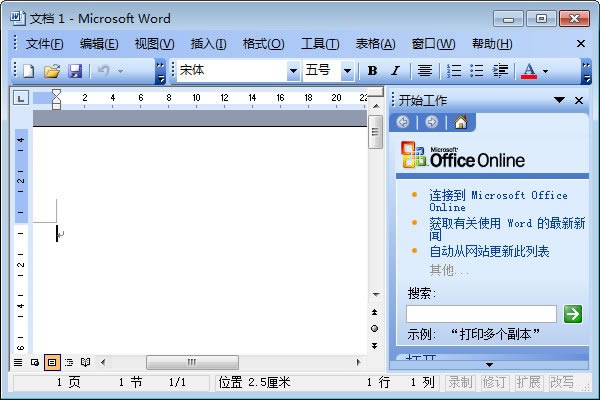Switch to normal view
The width and height of the screenshot is (600, 400).
click(18, 362)
